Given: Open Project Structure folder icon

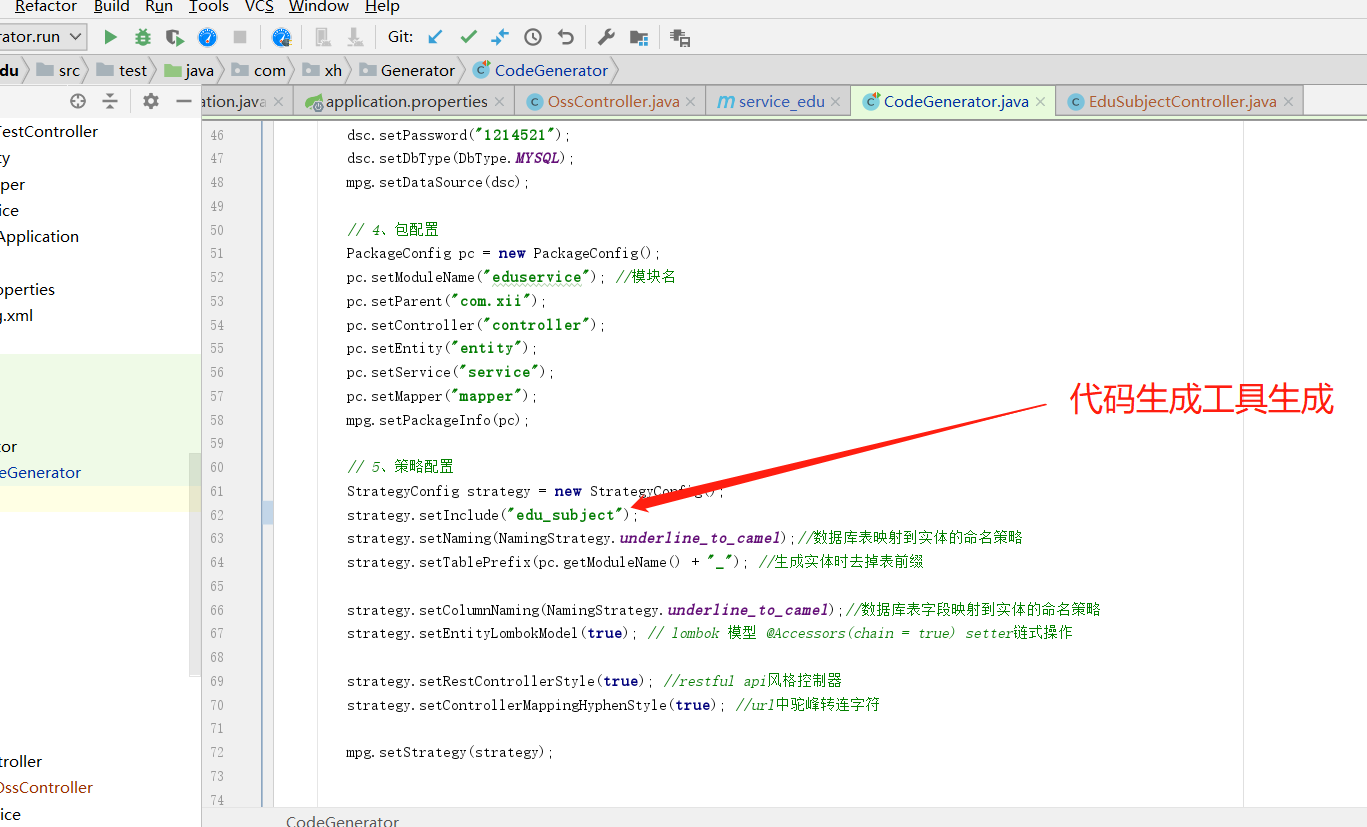Looking at the screenshot, I should [639, 37].
